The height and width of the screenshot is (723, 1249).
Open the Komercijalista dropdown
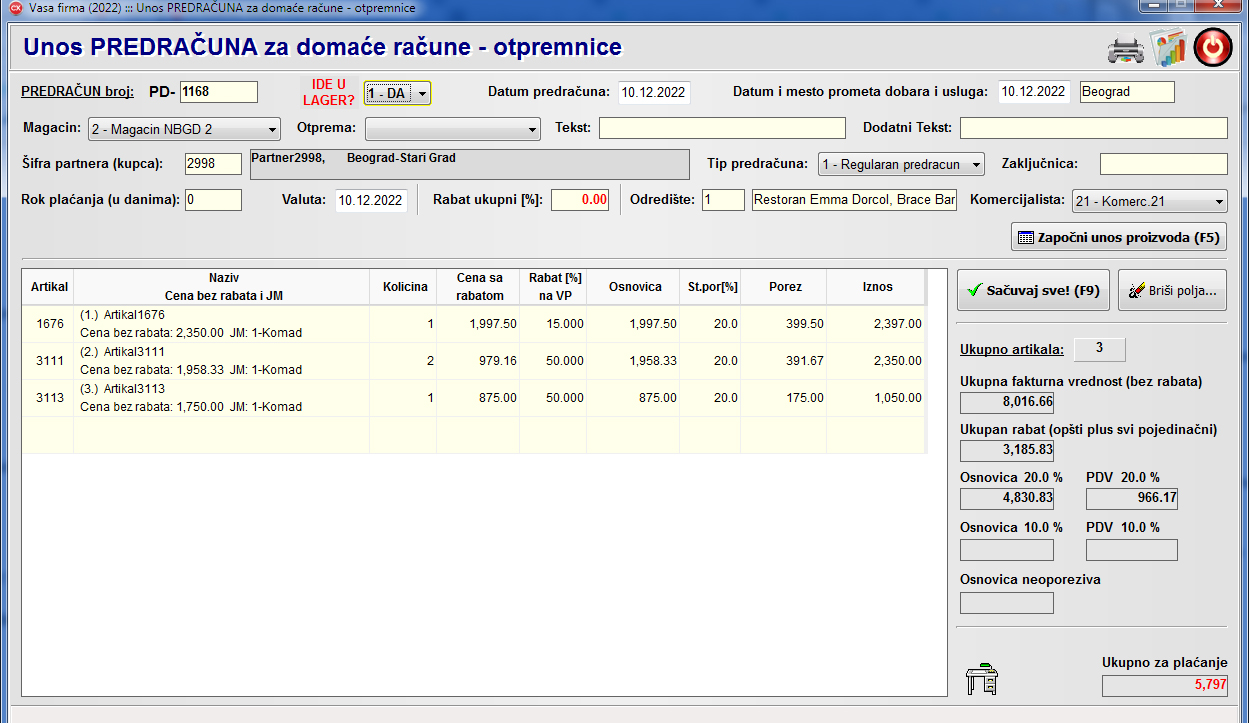tap(1149, 201)
